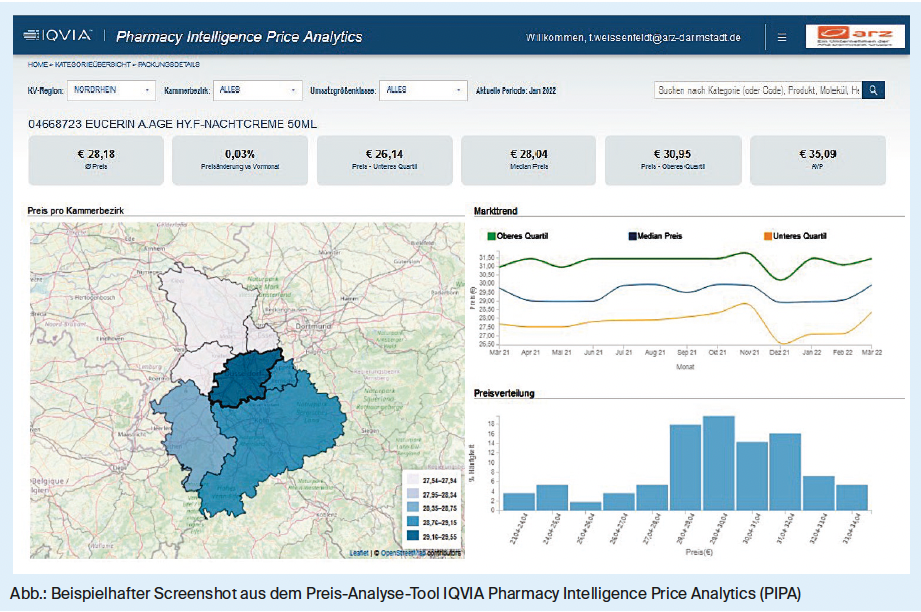Select the € 28,18 Ø Preis card
921x612 pixels.
[96, 160]
